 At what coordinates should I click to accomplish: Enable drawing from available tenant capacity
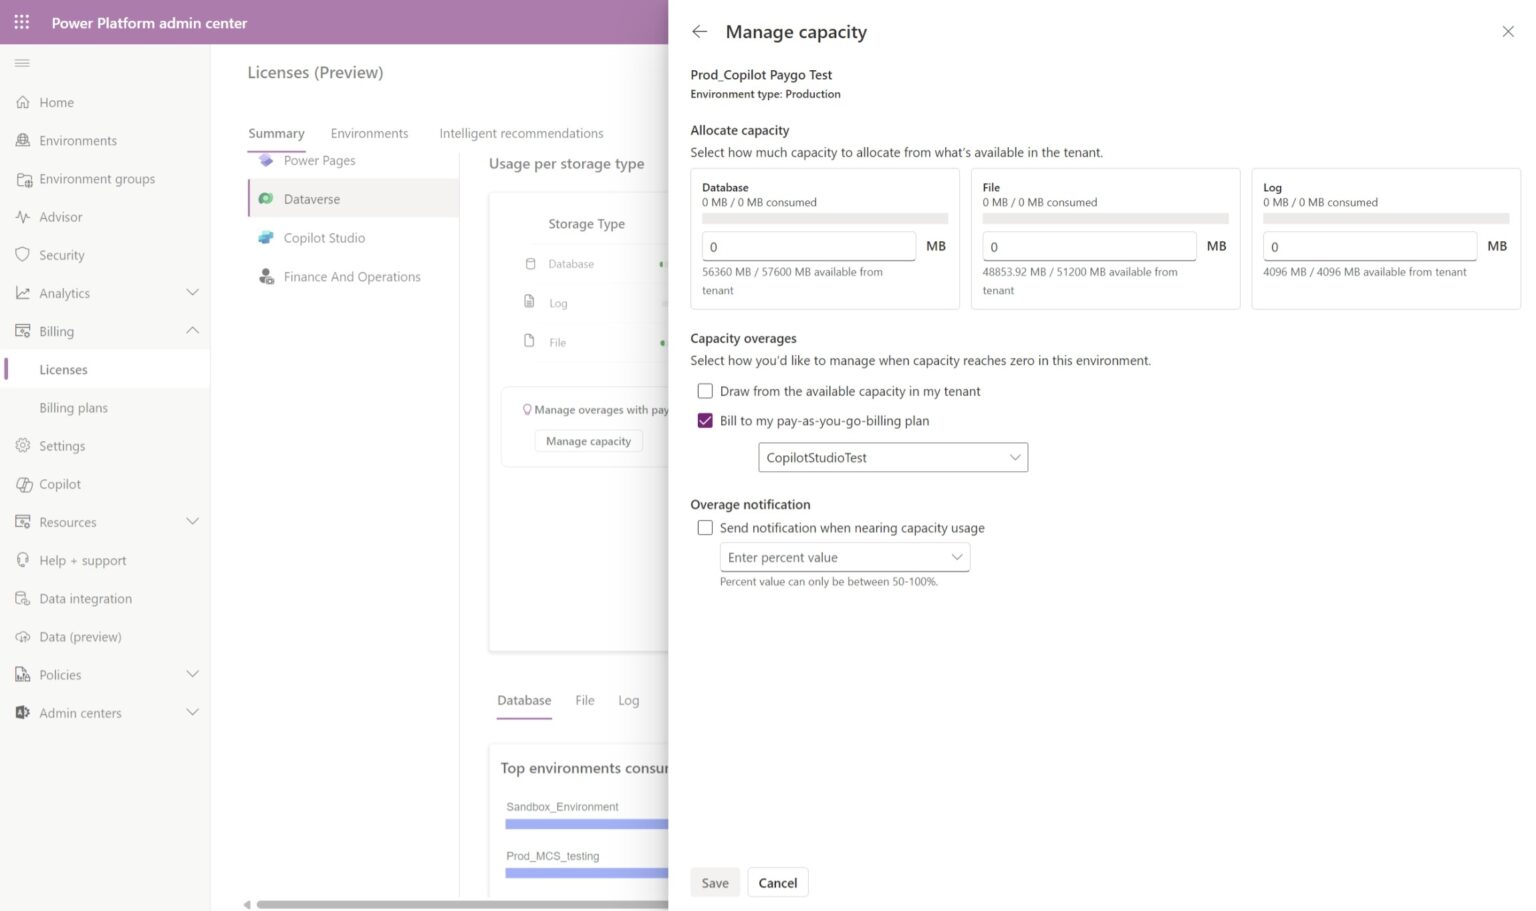point(705,391)
